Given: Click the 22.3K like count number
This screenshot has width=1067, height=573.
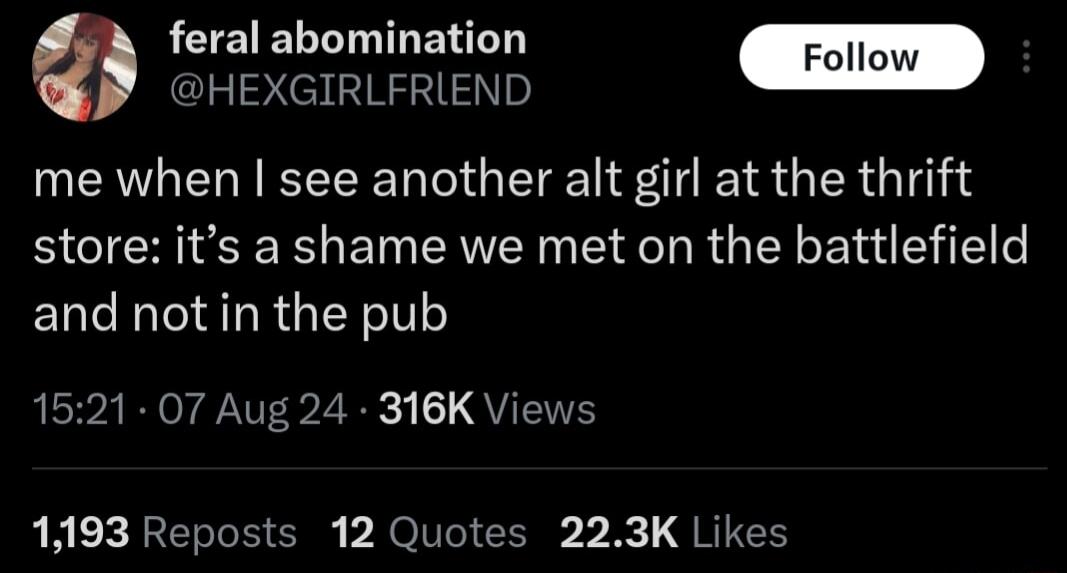Looking at the screenshot, I should (x=619, y=532).
